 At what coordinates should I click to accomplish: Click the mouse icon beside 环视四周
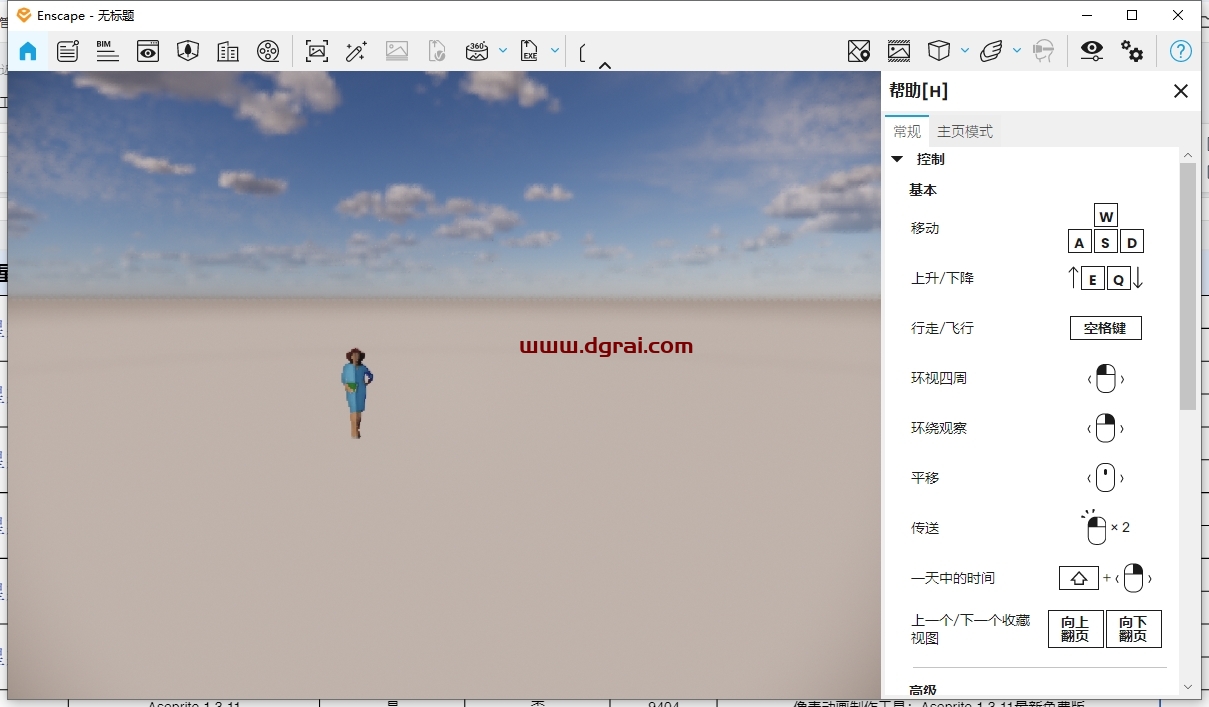coord(1105,379)
